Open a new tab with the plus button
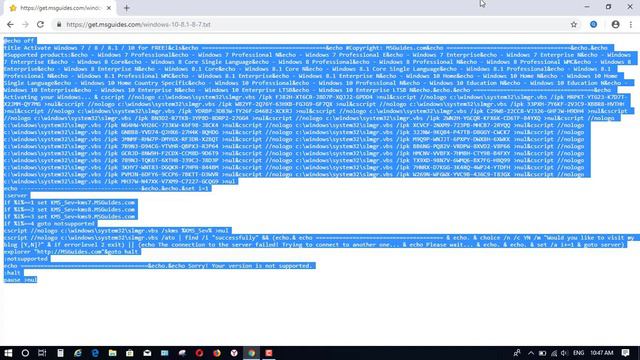 point(127,8)
